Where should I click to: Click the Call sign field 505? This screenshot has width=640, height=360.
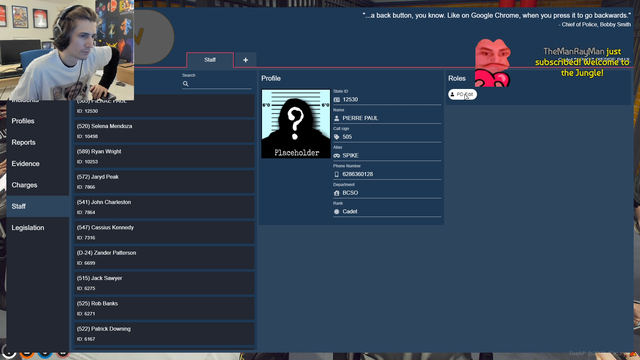(387, 137)
